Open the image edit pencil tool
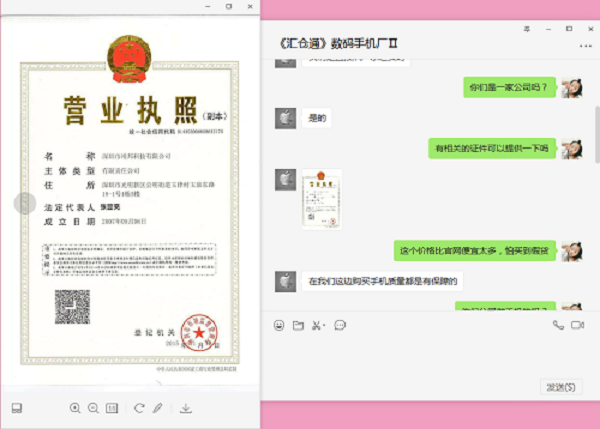The height and width of the screenshot is (429, 600). click(155, 407)
